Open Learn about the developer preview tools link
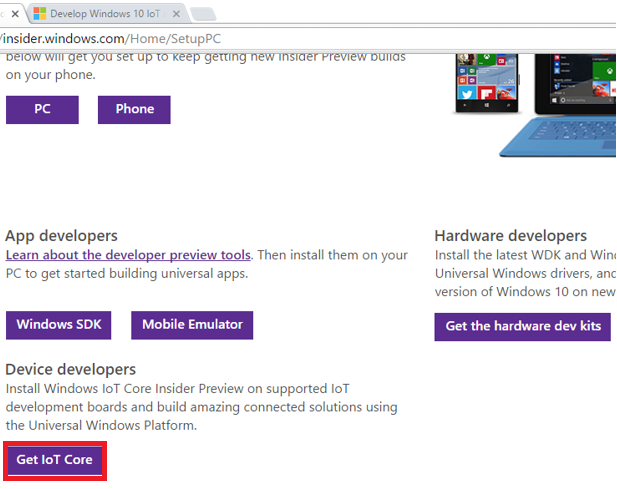617x489 pixels. coord(128,255)
